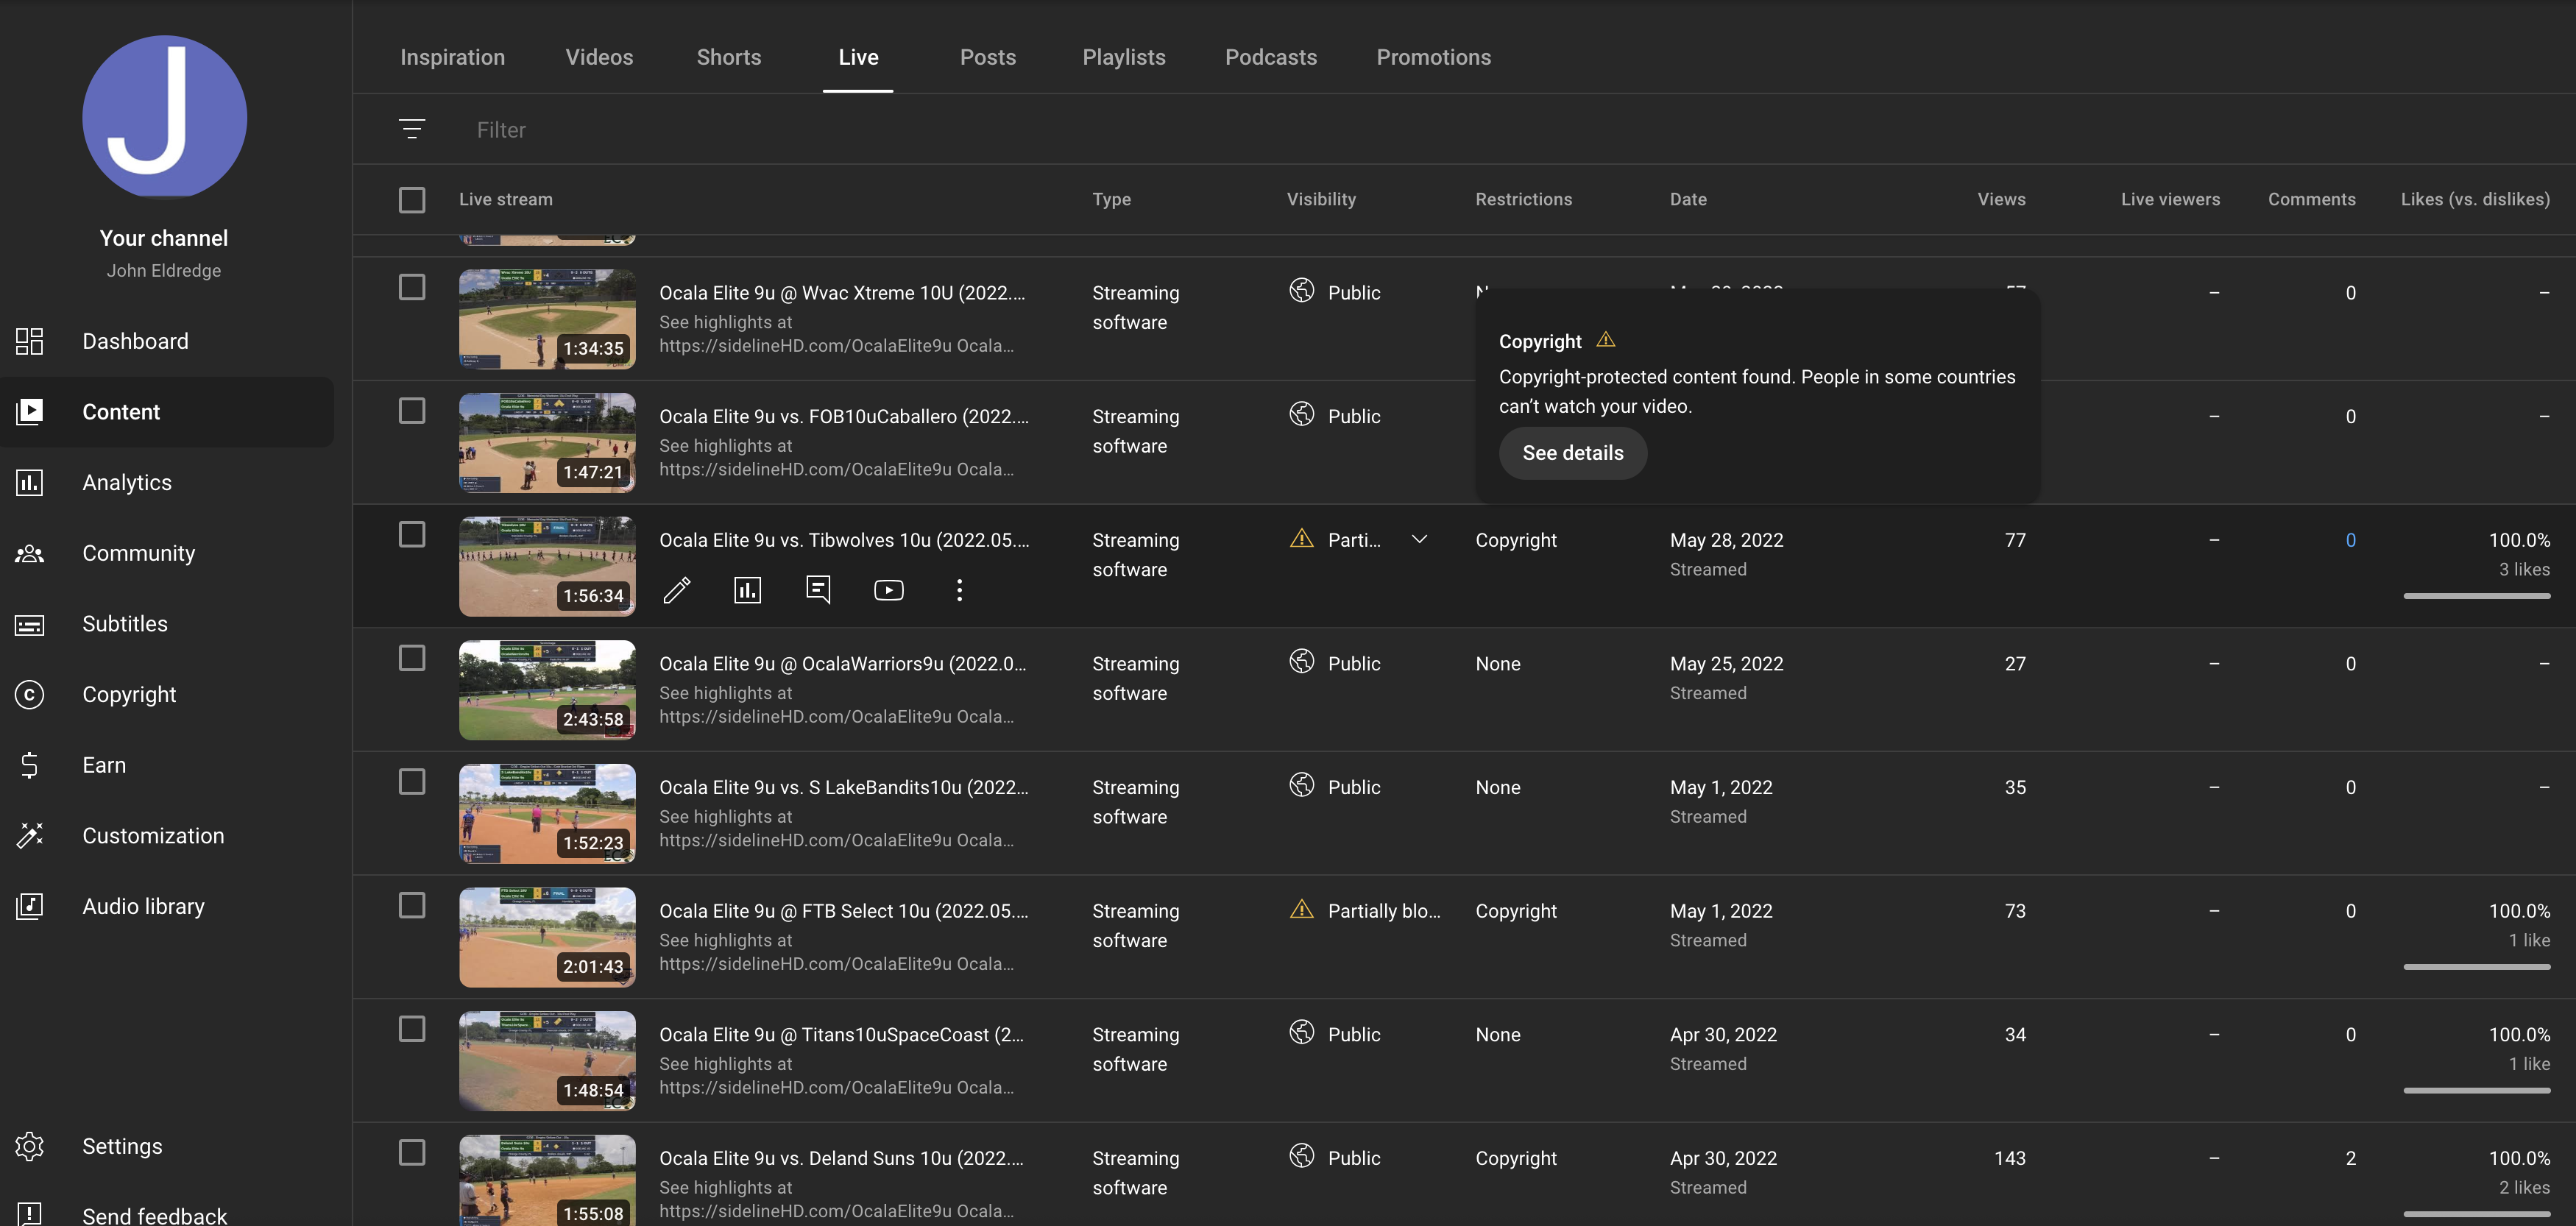2576x1226 pixels.
Task: Check the Deland Suns 10u stream checkbox
Action: pyautogui.click(x=412, y=1153)
